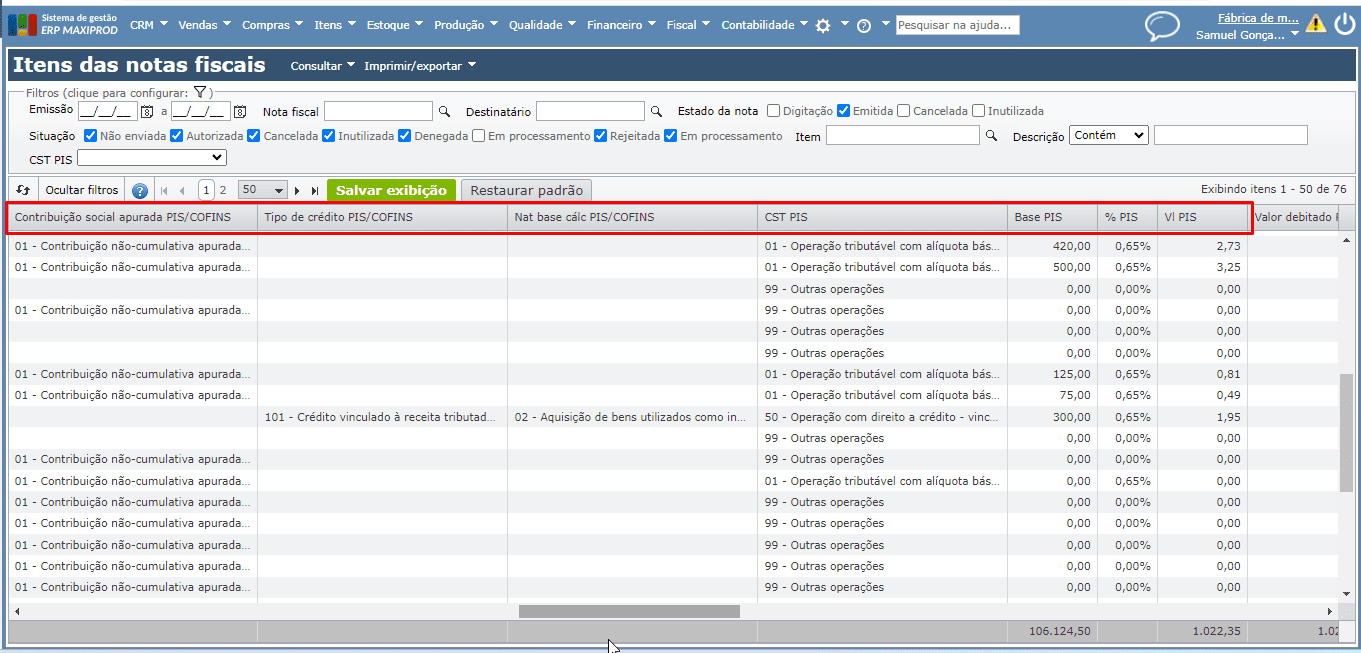Screen dimensions: 1361x653
Task: Sort by the CST PIS column header
Action: coord(882,217)
